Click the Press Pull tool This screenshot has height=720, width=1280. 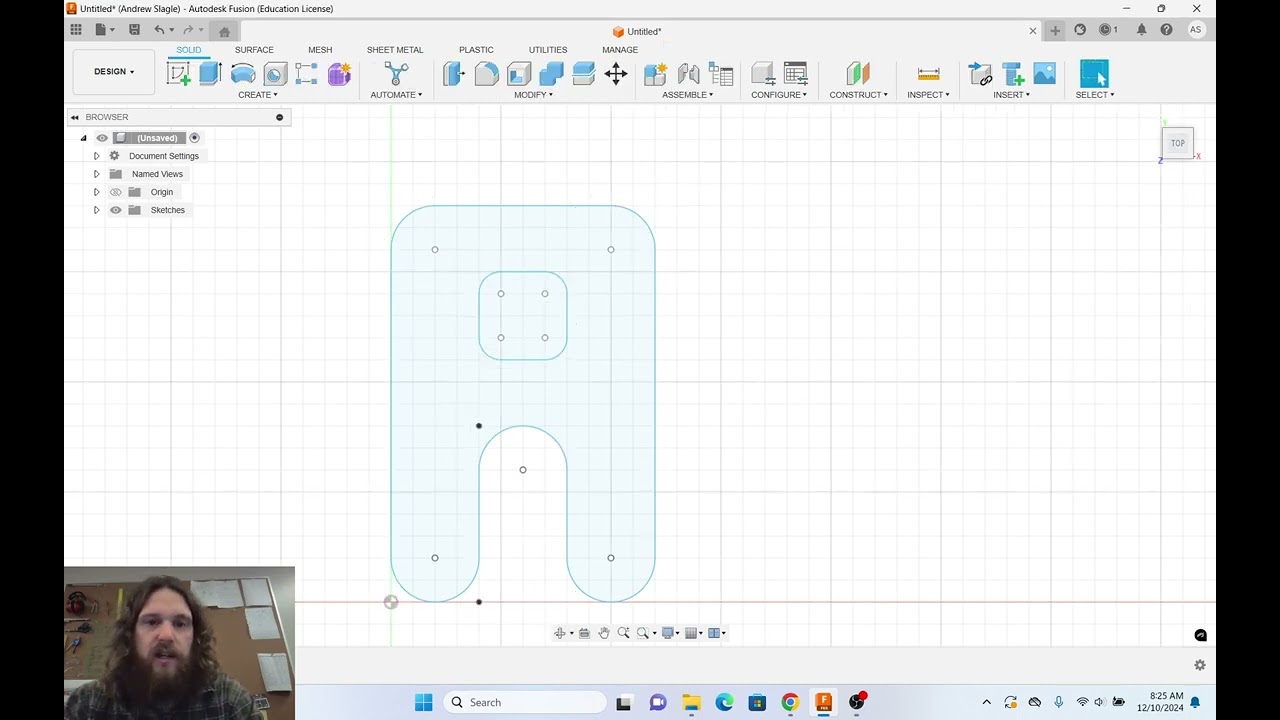click(x=454, y=73)
